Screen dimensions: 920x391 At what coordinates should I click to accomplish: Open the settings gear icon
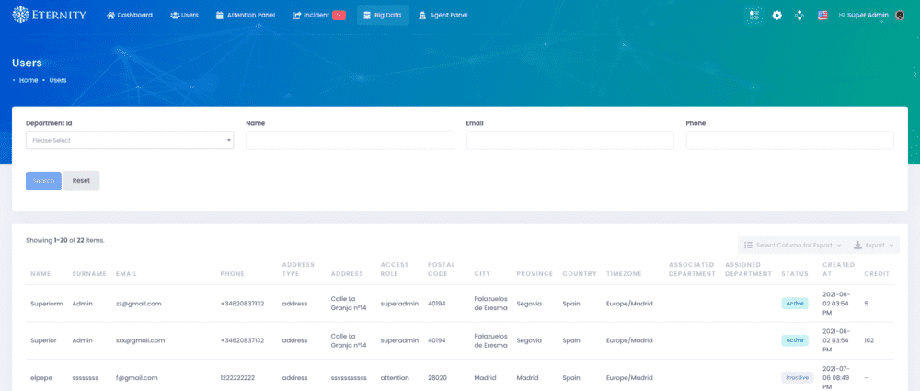(x=777, y=15)
